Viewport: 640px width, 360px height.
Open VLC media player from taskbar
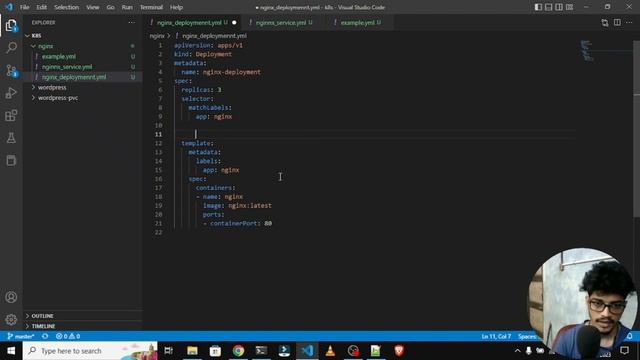pyautogui.click(x=330, y=351)
